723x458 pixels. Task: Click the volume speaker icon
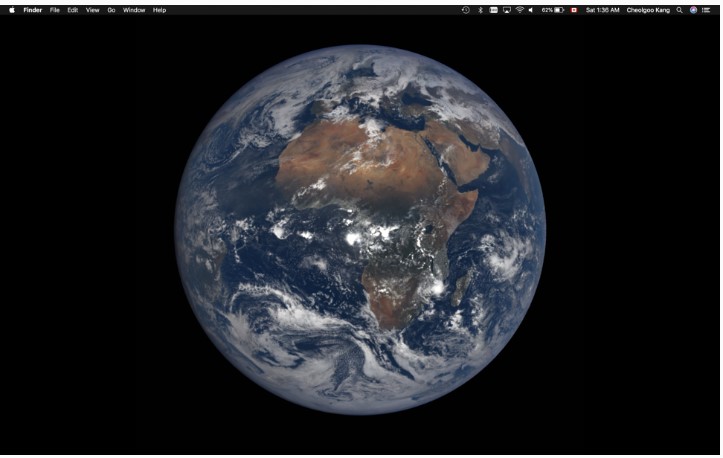click(x=531, y=10)
